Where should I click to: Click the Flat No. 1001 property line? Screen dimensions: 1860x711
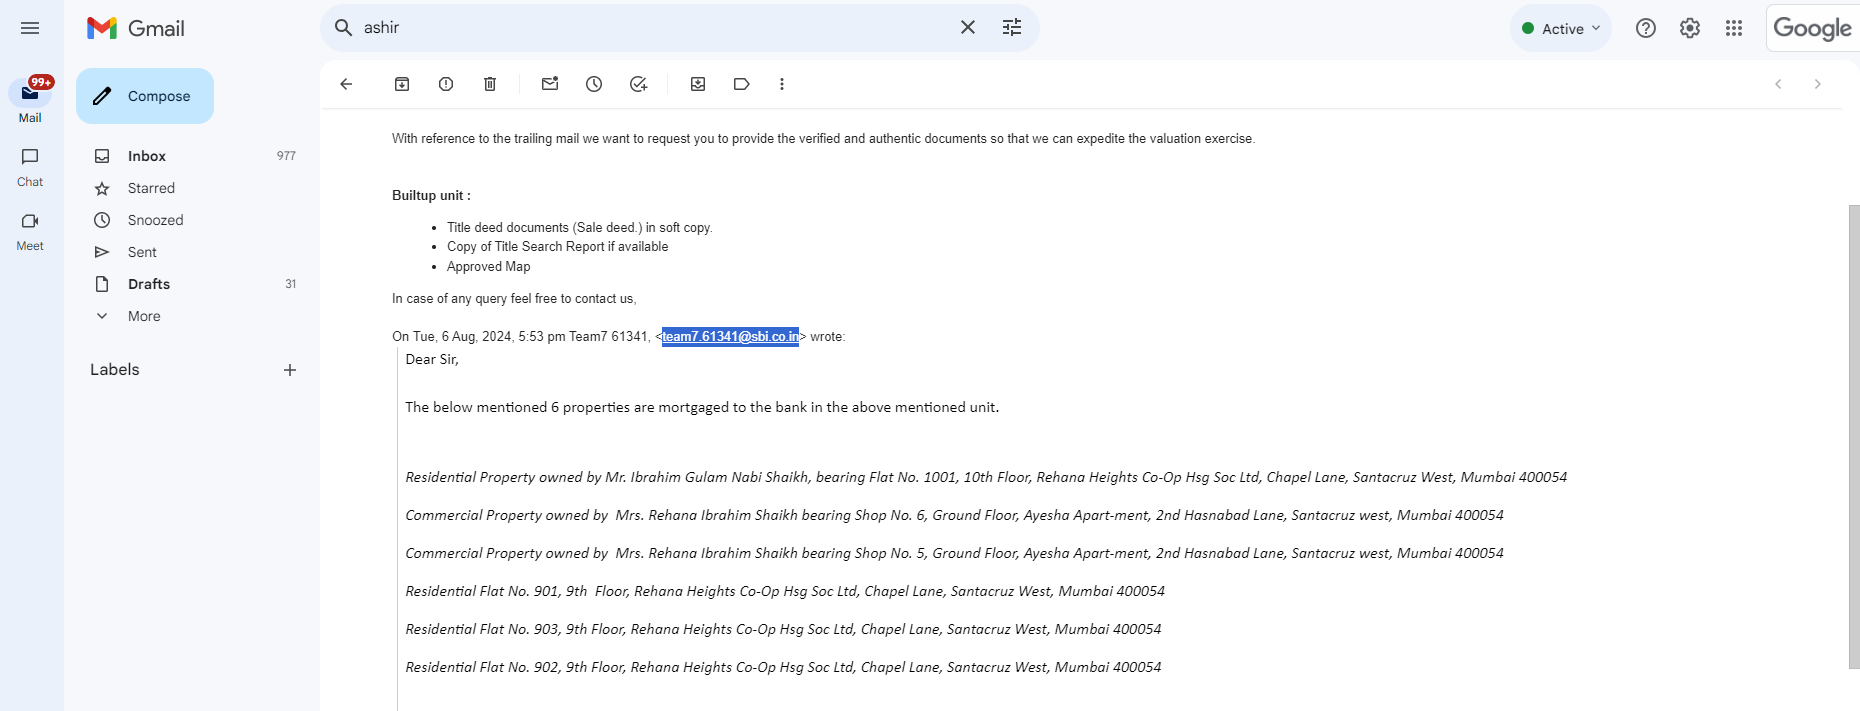[x=986, y=477]
